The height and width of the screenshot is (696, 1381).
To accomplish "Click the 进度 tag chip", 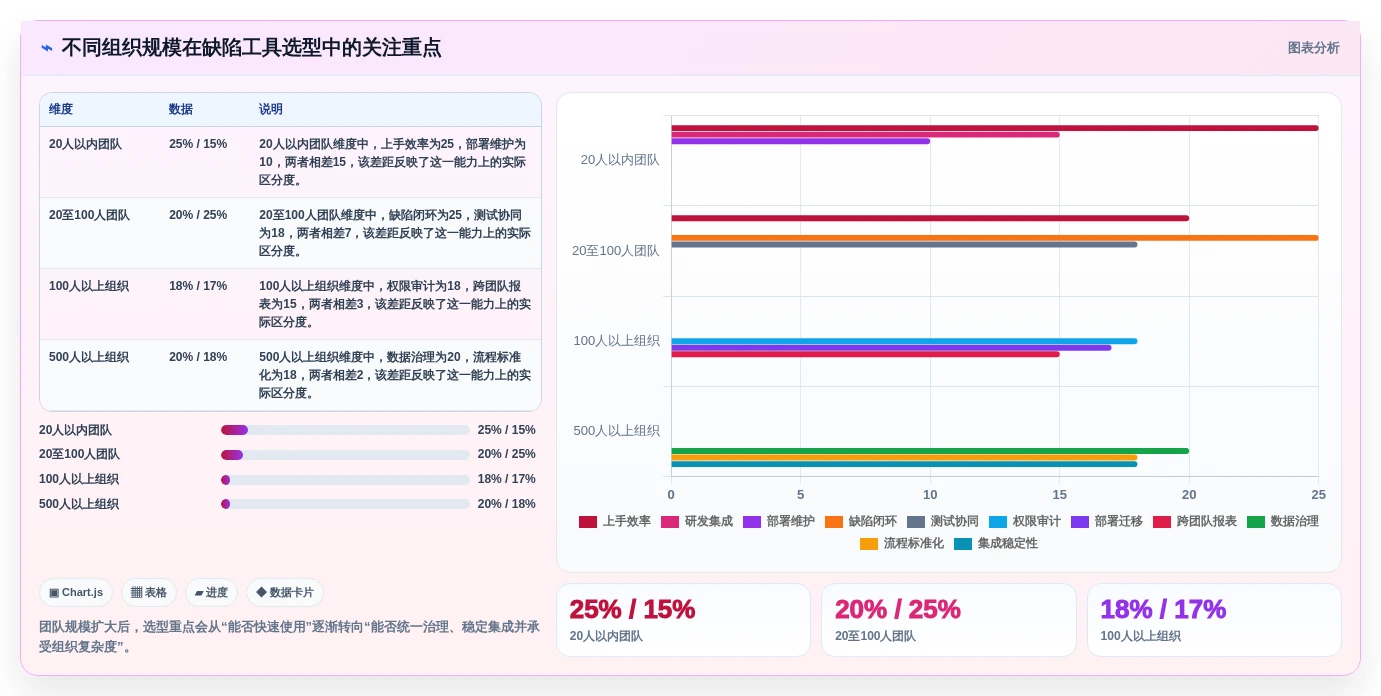I will coord(211,593).
